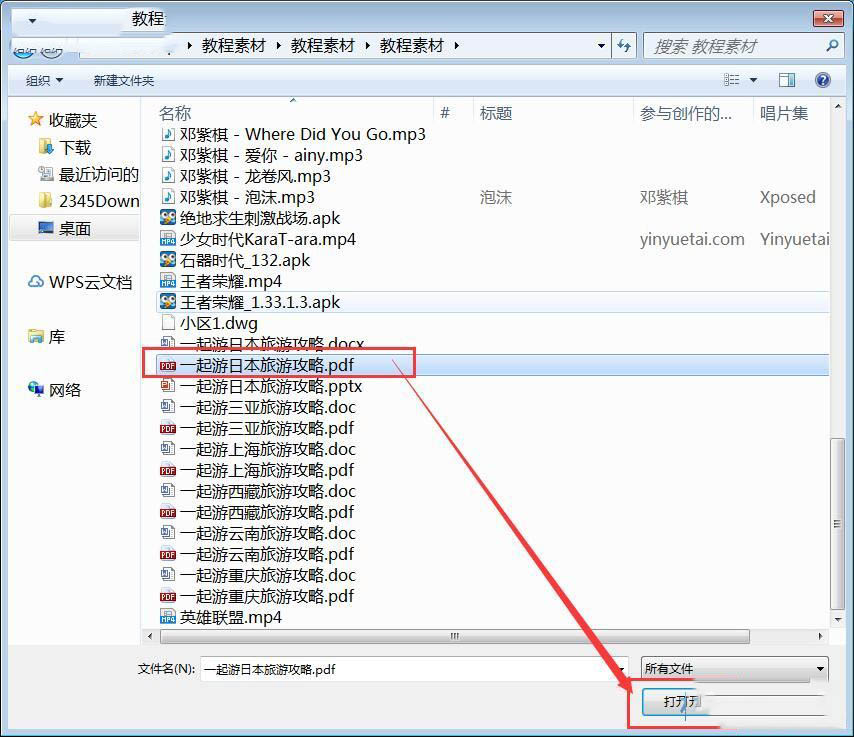Select 一起游云南旅游攻略.doc file icon
Viewport: 854px width, 737px height.
point(168,533)
